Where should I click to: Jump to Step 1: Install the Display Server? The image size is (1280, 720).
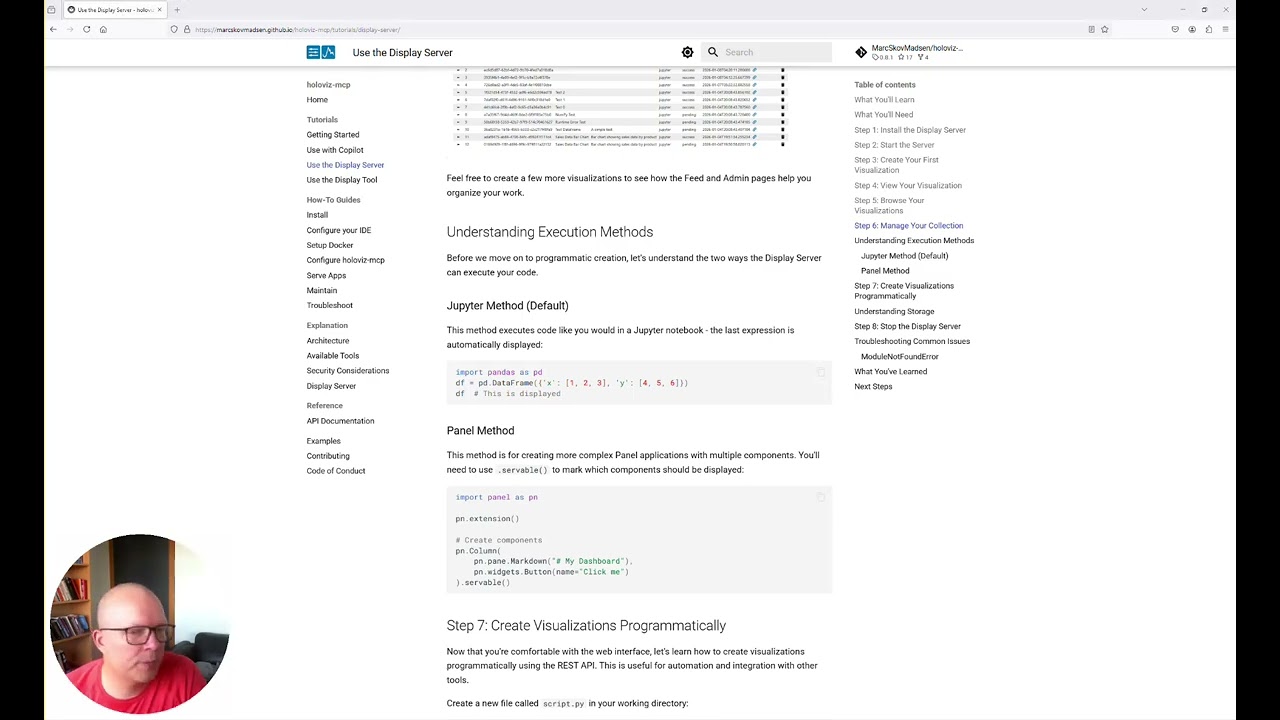coord(910,130)
